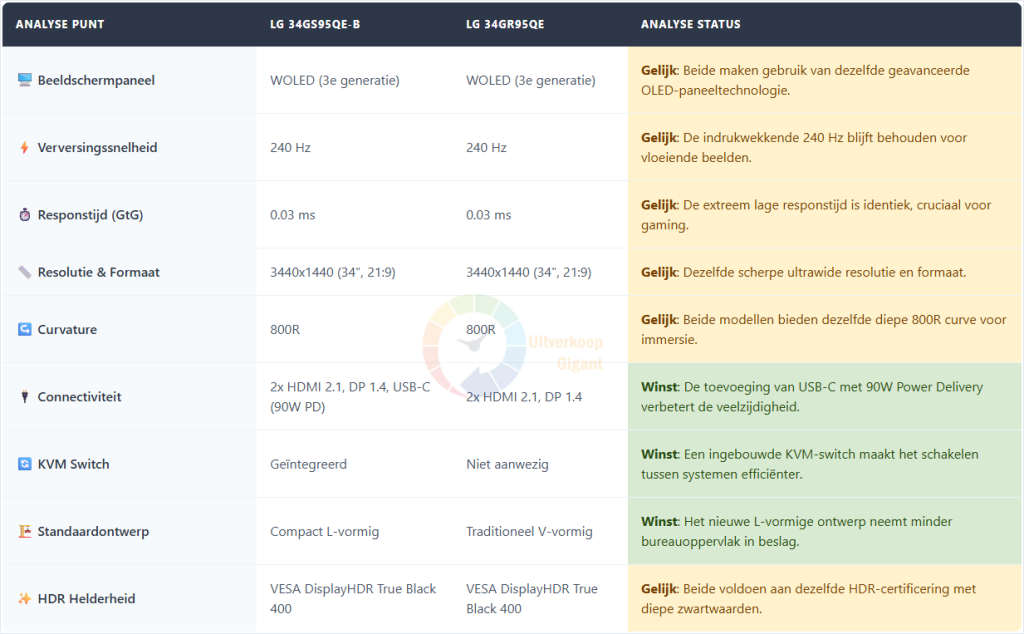Select the ANALYSE PUNT column header
This screenshot has width=1024, height=634.
(60, 24)
